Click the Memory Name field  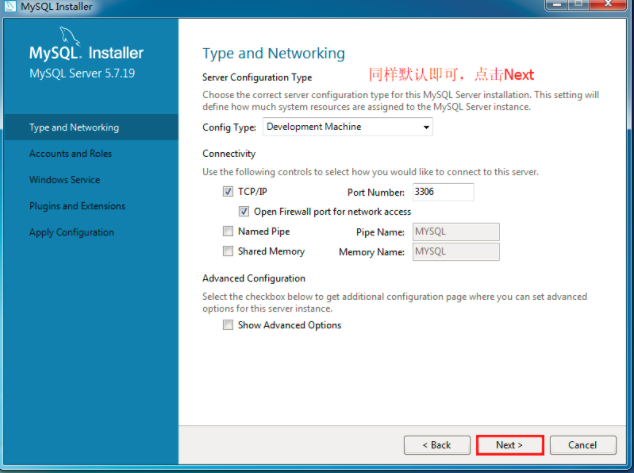(456, 251)
